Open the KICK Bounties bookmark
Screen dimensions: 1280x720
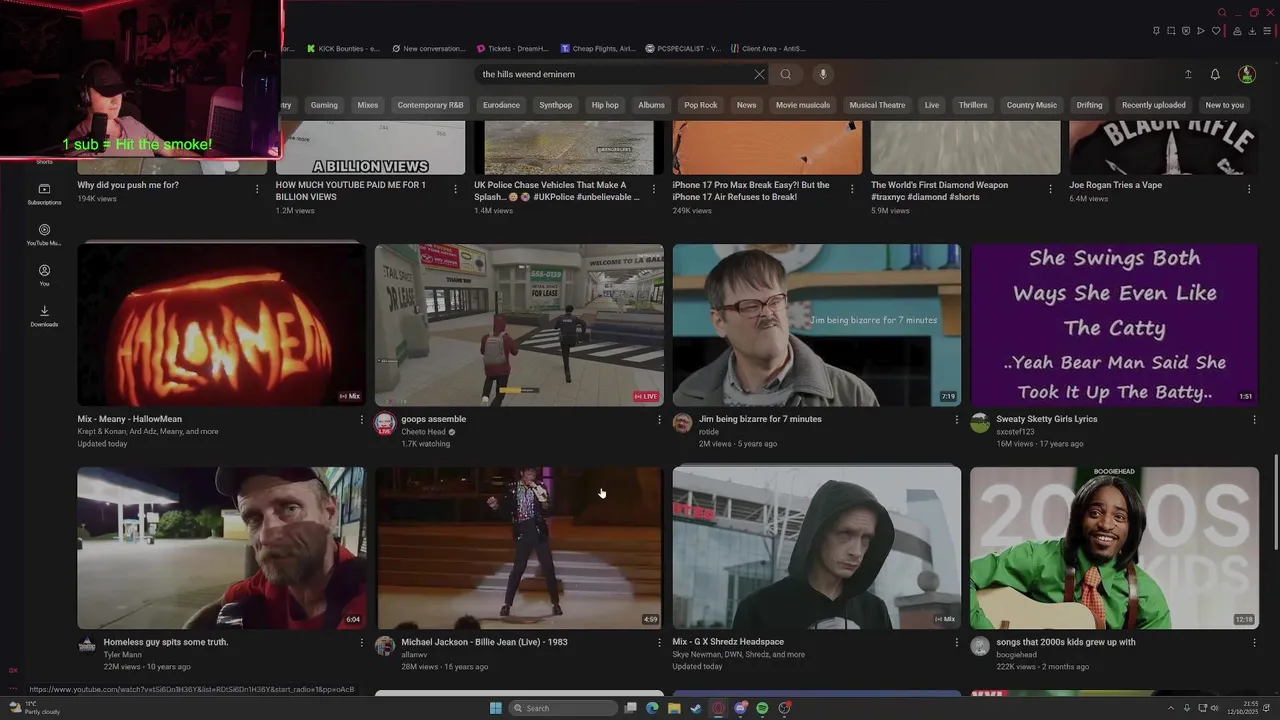coord(343,48)
